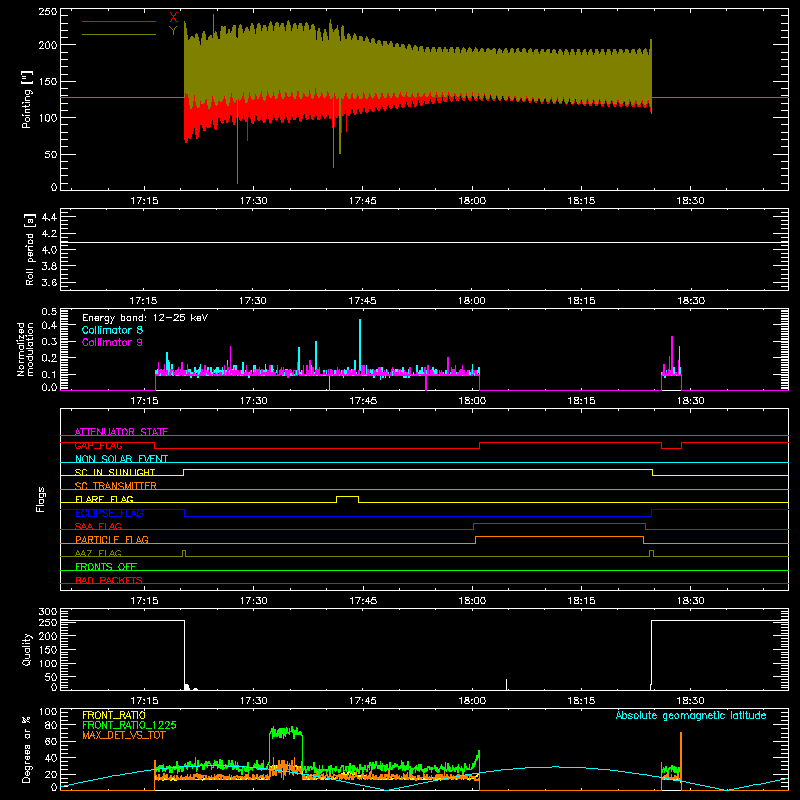Select the GAP_FLAG label
800x800 pixels.
[98, 445]
